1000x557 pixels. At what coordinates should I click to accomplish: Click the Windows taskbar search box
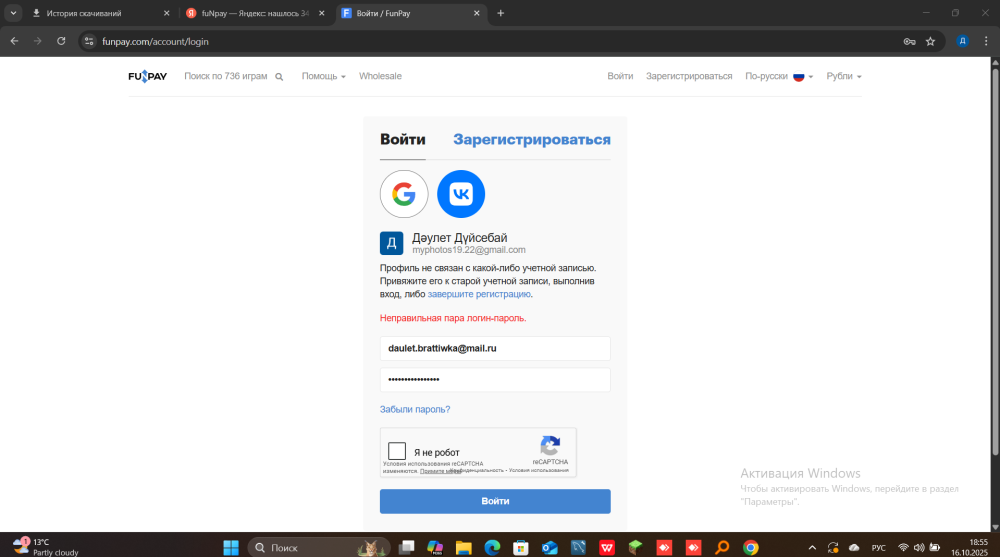[319, 547]
